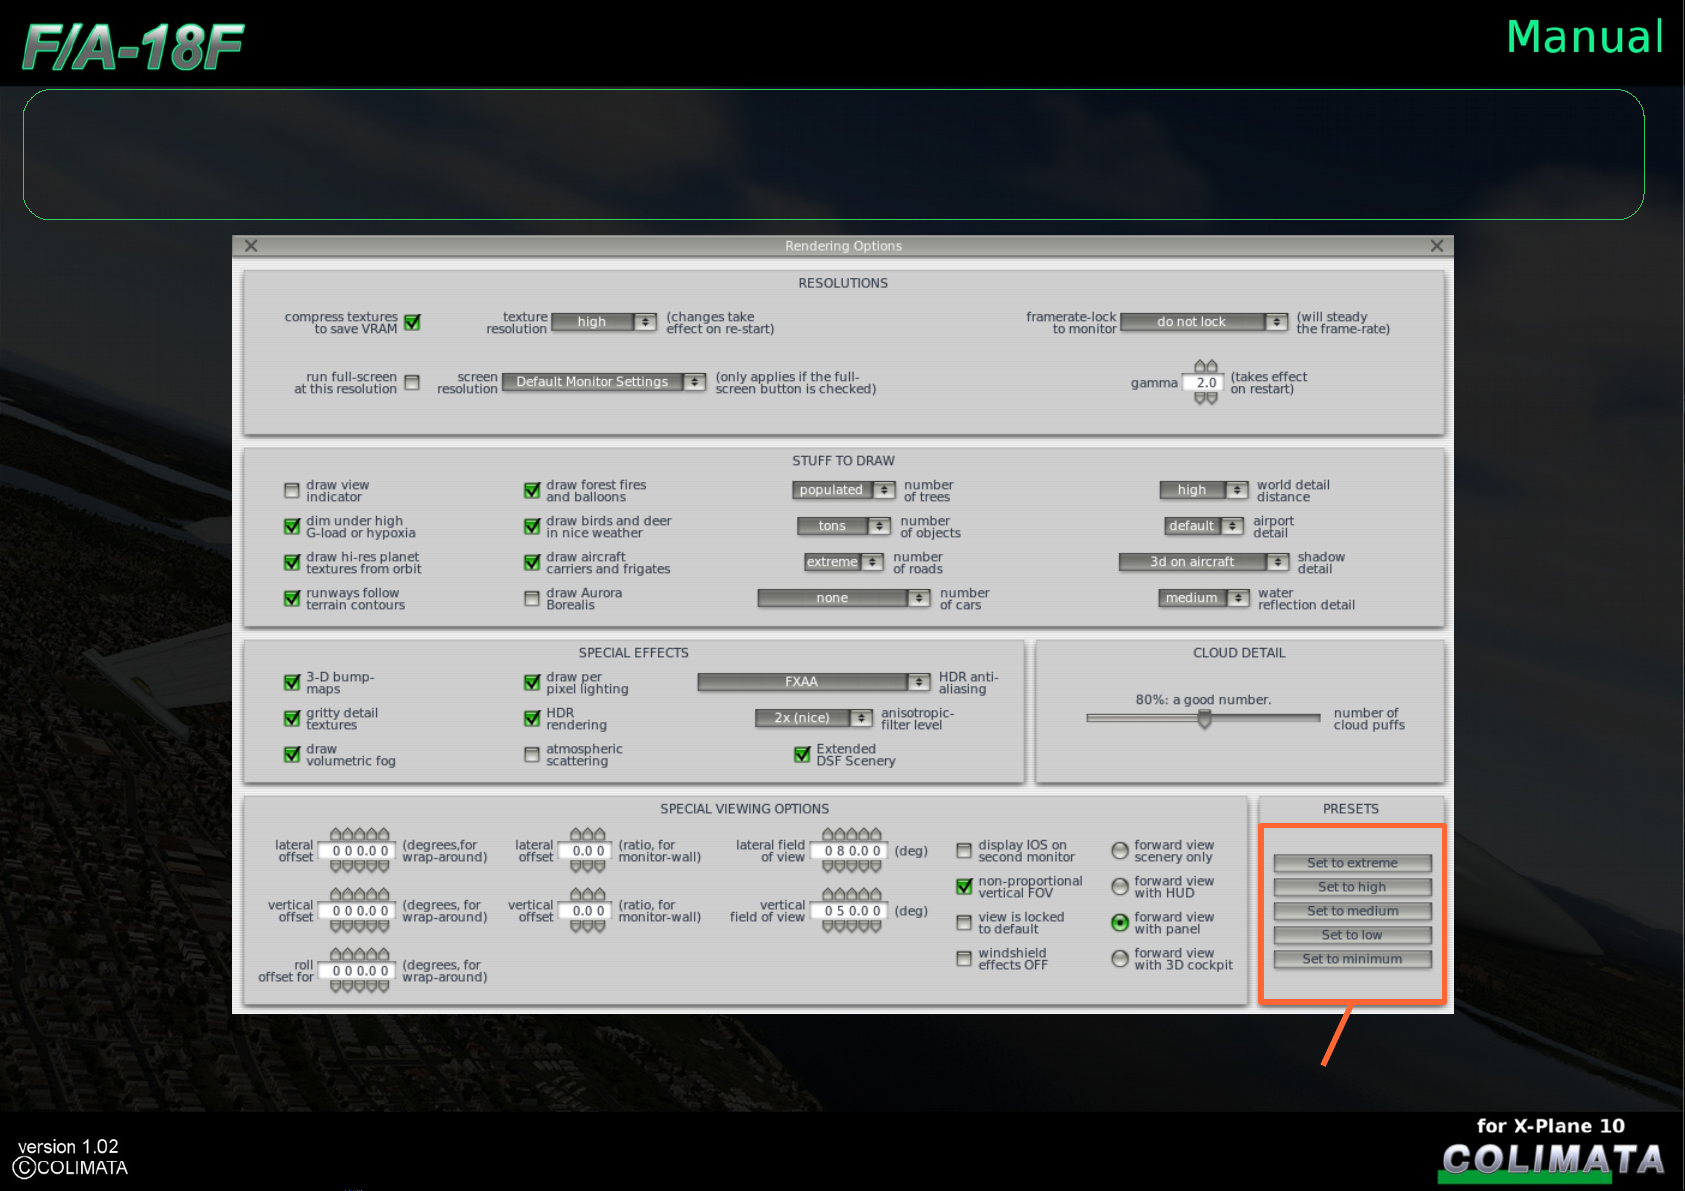Screen dimensions: 1685x1191
Task: Open framerate-lock to monitor dropdown
Action: (x=1204, y=322)
